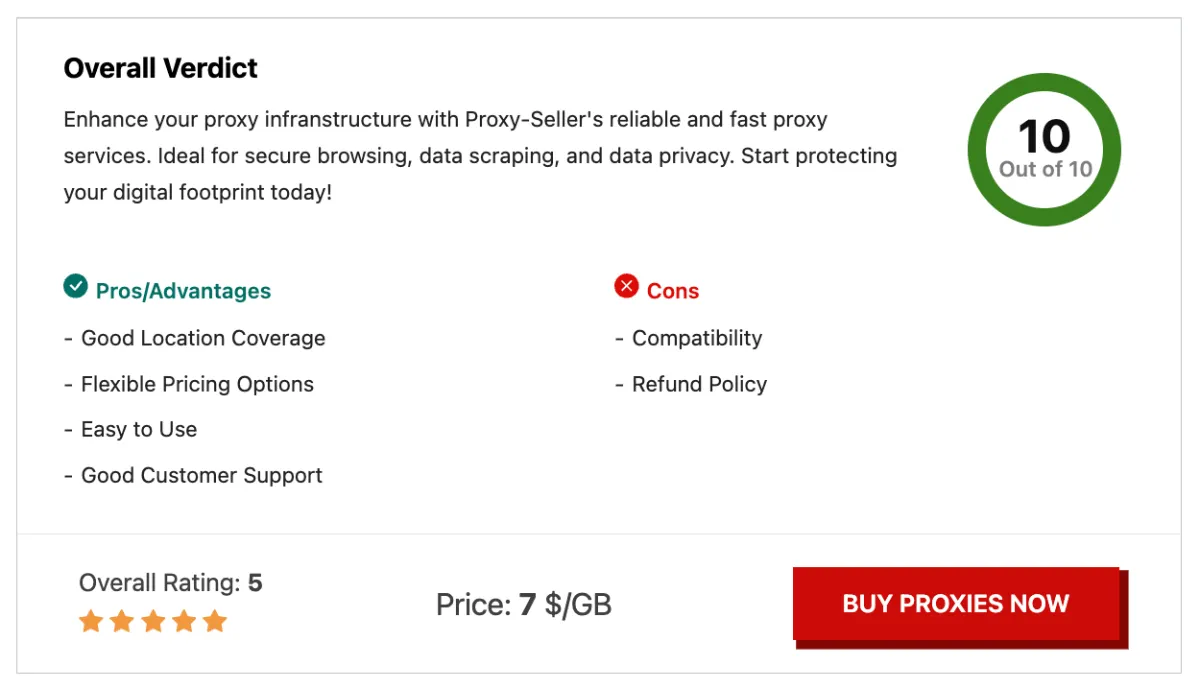This screenshot has width=1200, height=689.
Task: Click the Overall Verdict heading
Action: click(x=161, y=68)
